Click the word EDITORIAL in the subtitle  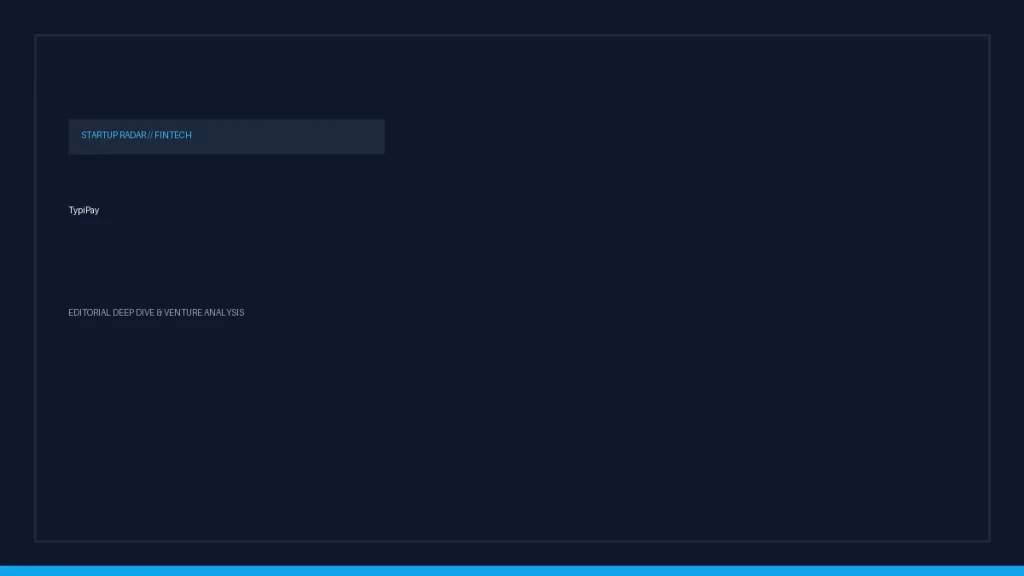(89, 313)
